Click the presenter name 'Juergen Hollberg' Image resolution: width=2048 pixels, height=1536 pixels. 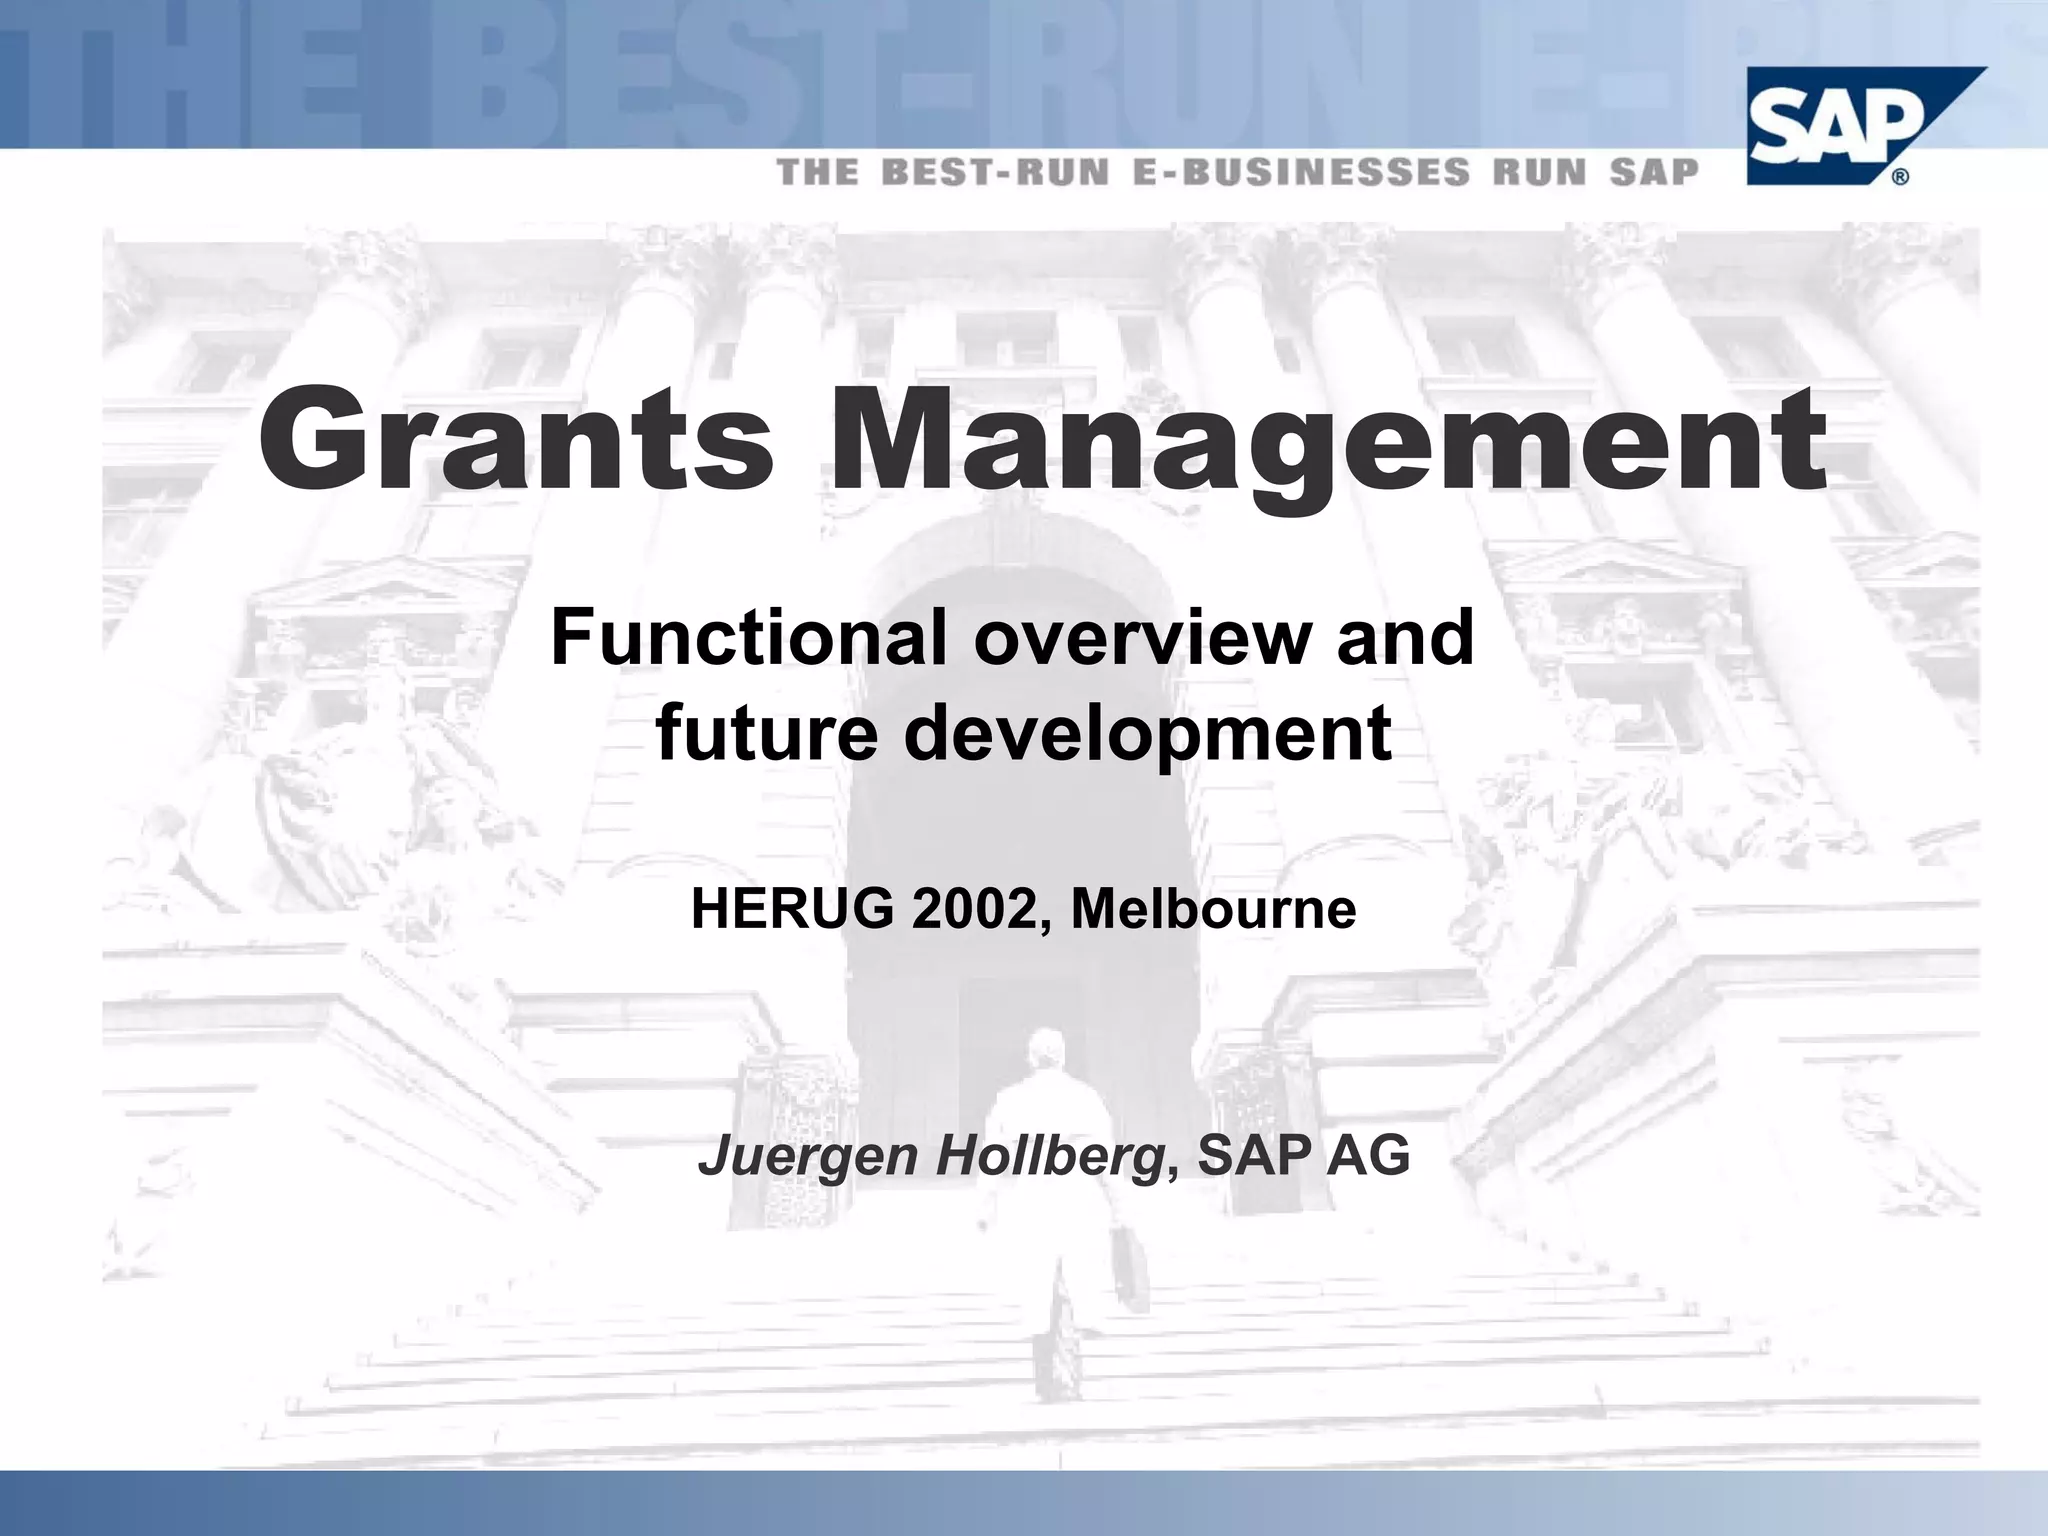[x=931, y=1156]
